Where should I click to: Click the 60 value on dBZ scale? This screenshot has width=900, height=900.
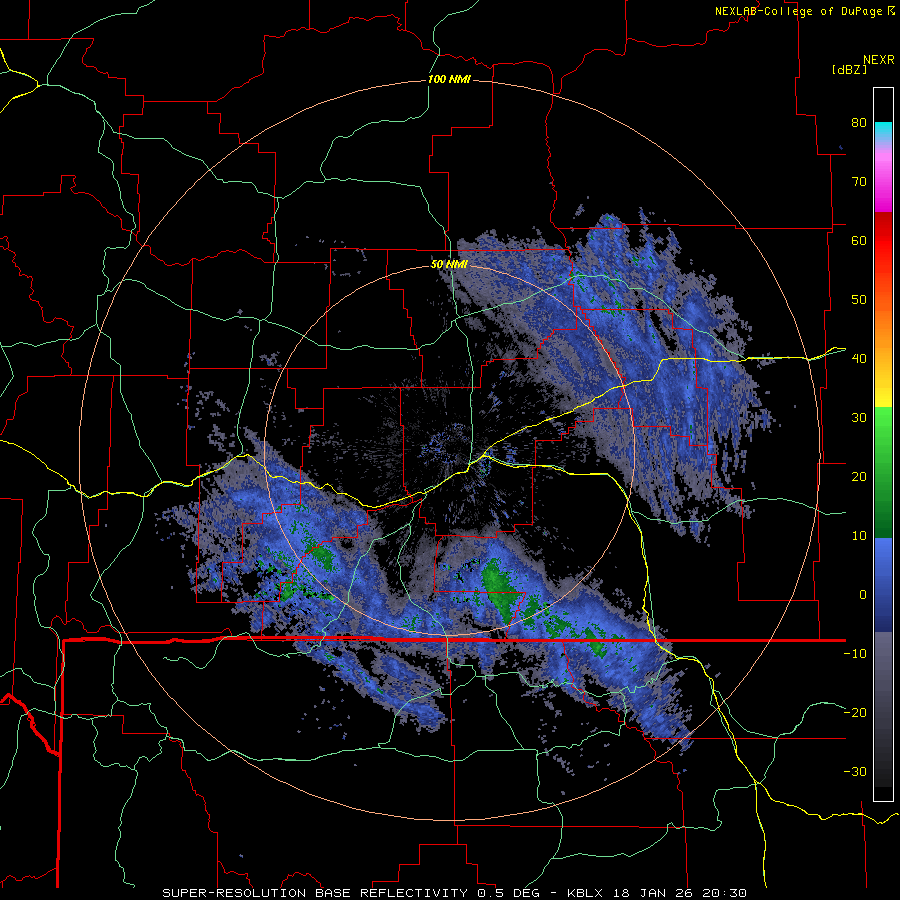tap(859, 240)
